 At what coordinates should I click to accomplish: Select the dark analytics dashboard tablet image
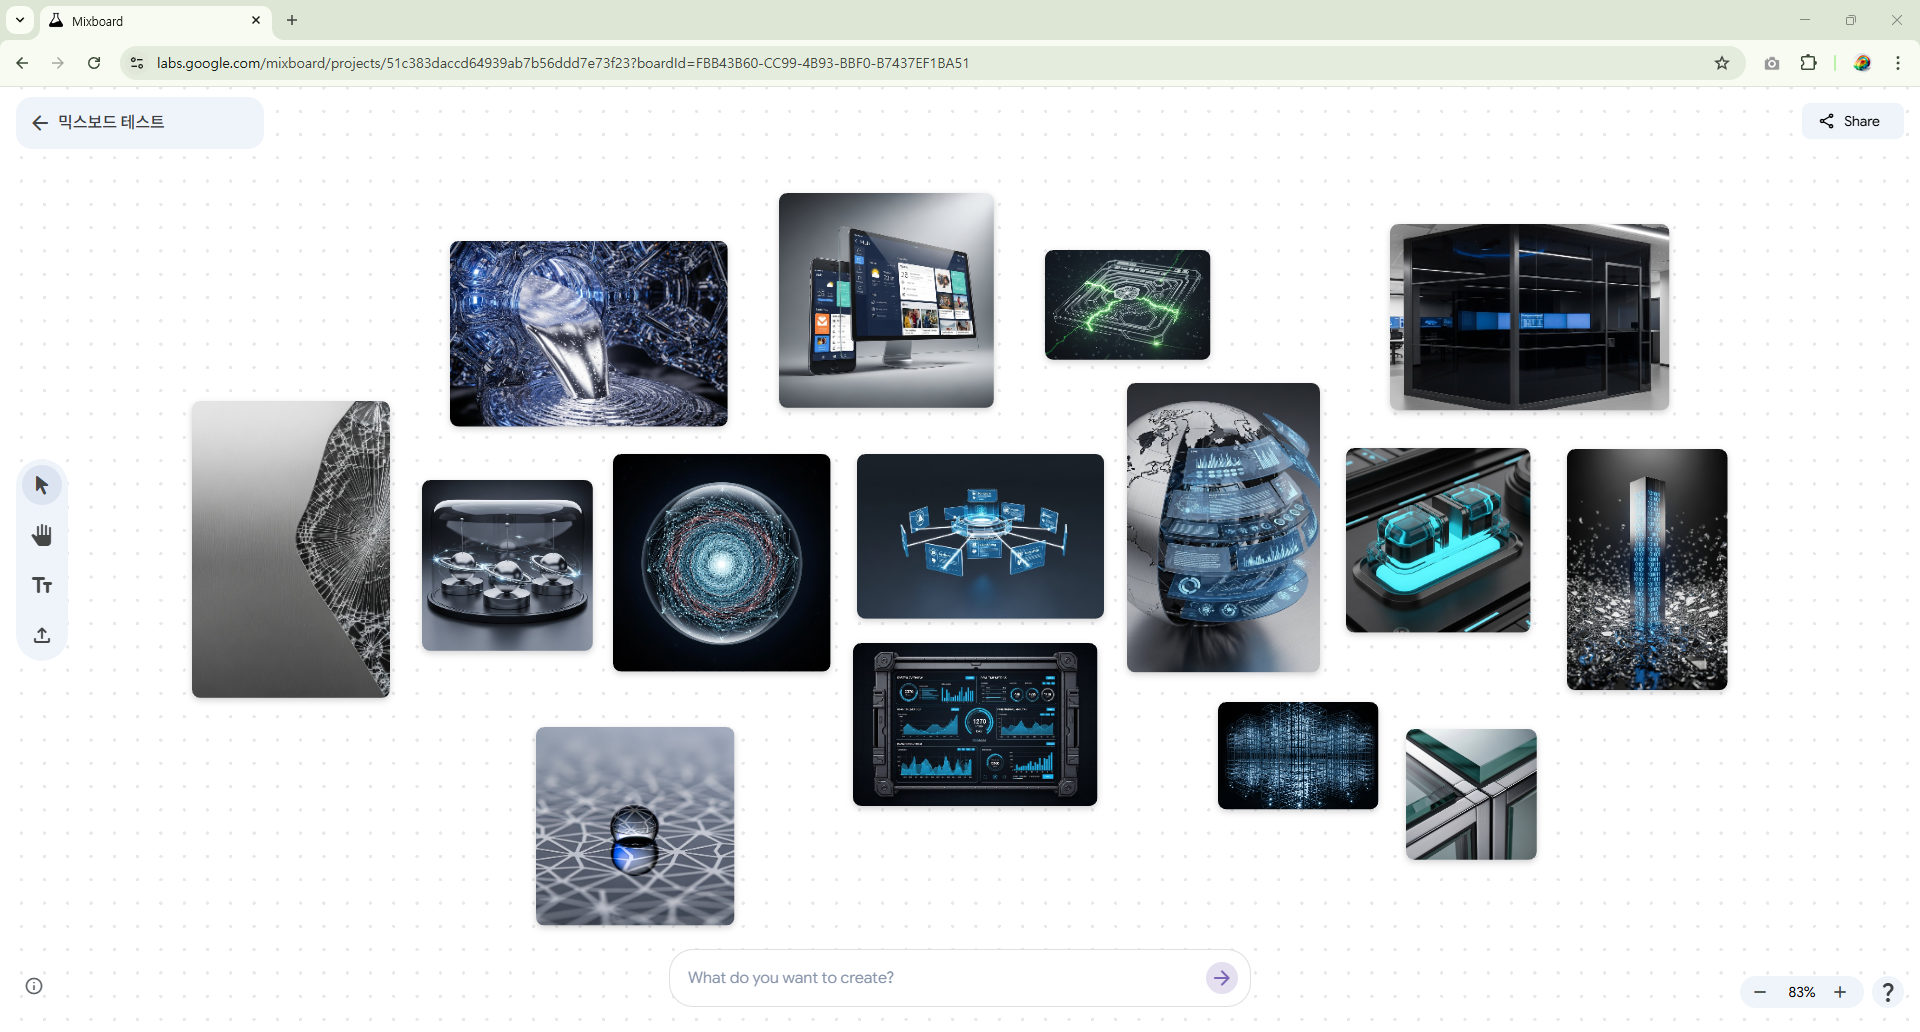(975, 724)
